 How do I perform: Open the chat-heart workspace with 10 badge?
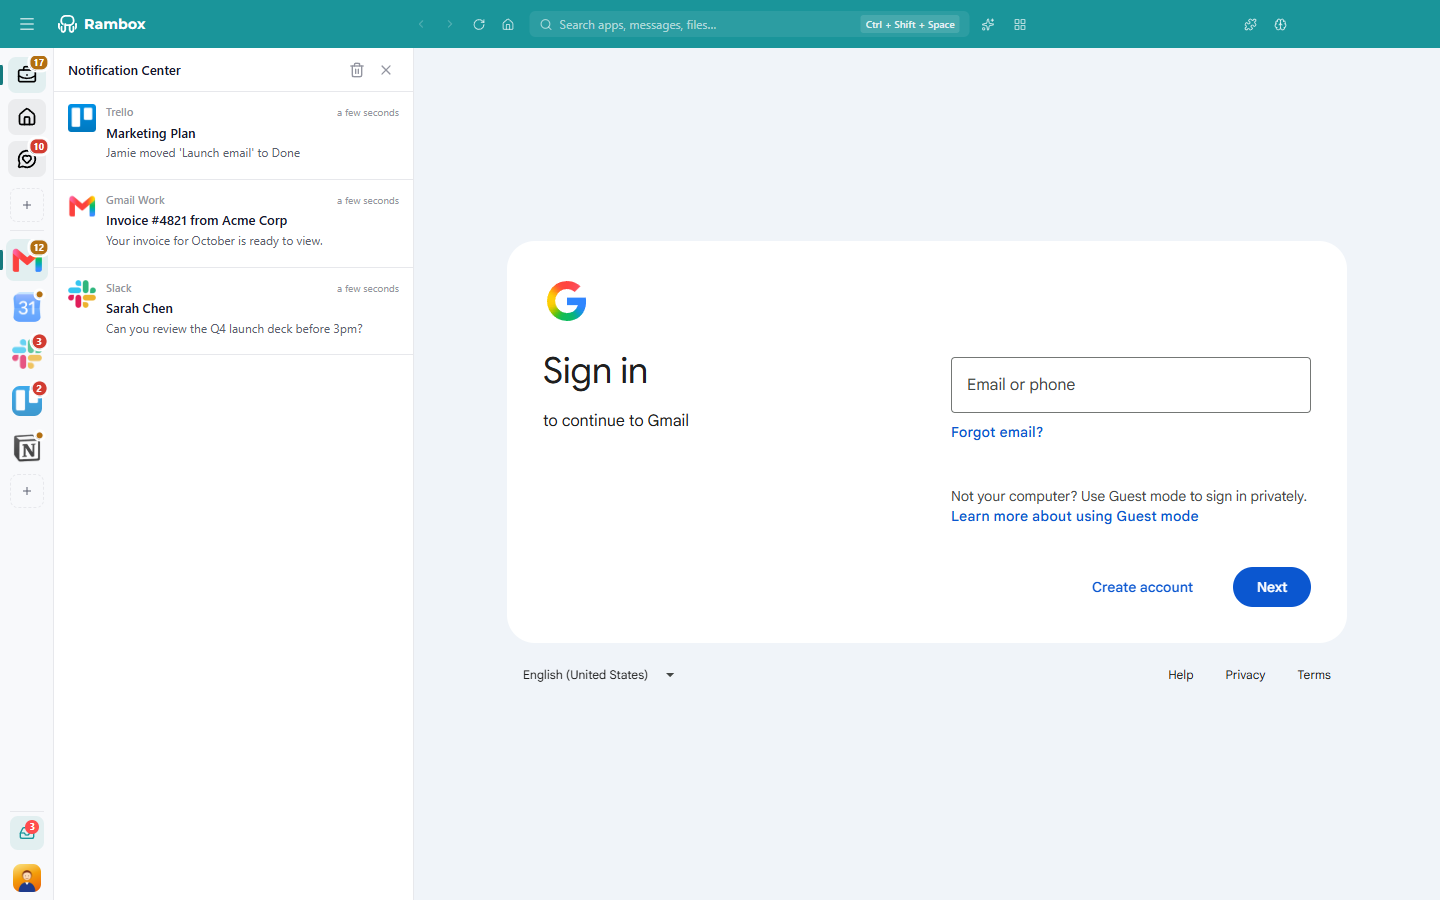pyautogui.click(x=27, y=159)
